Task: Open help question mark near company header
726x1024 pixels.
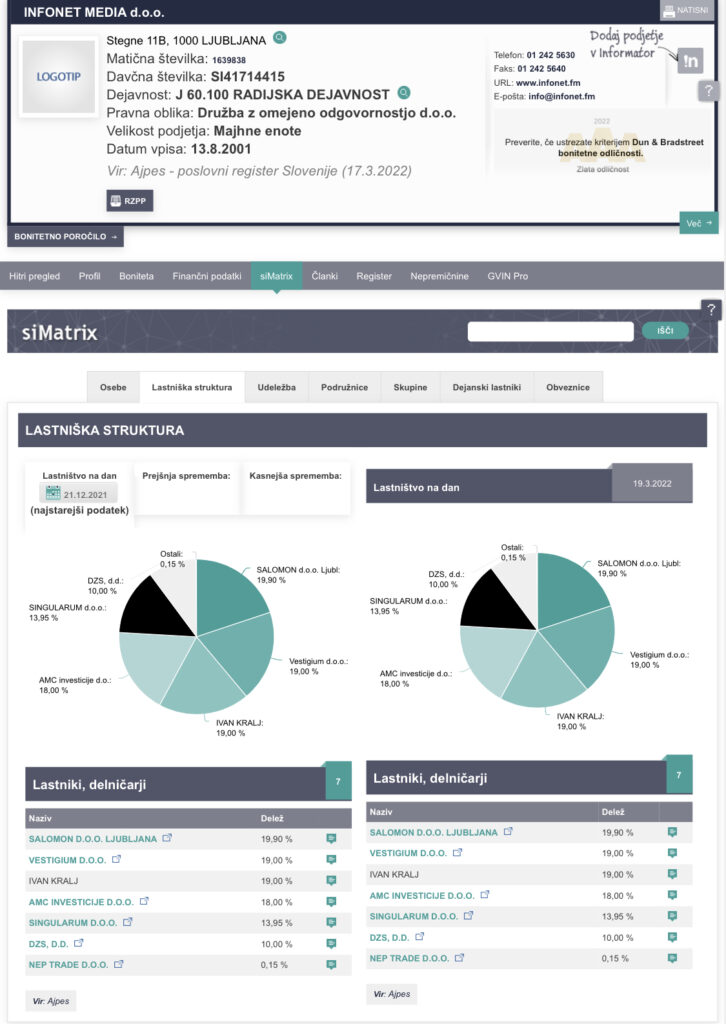Action: tap(709, 91)
